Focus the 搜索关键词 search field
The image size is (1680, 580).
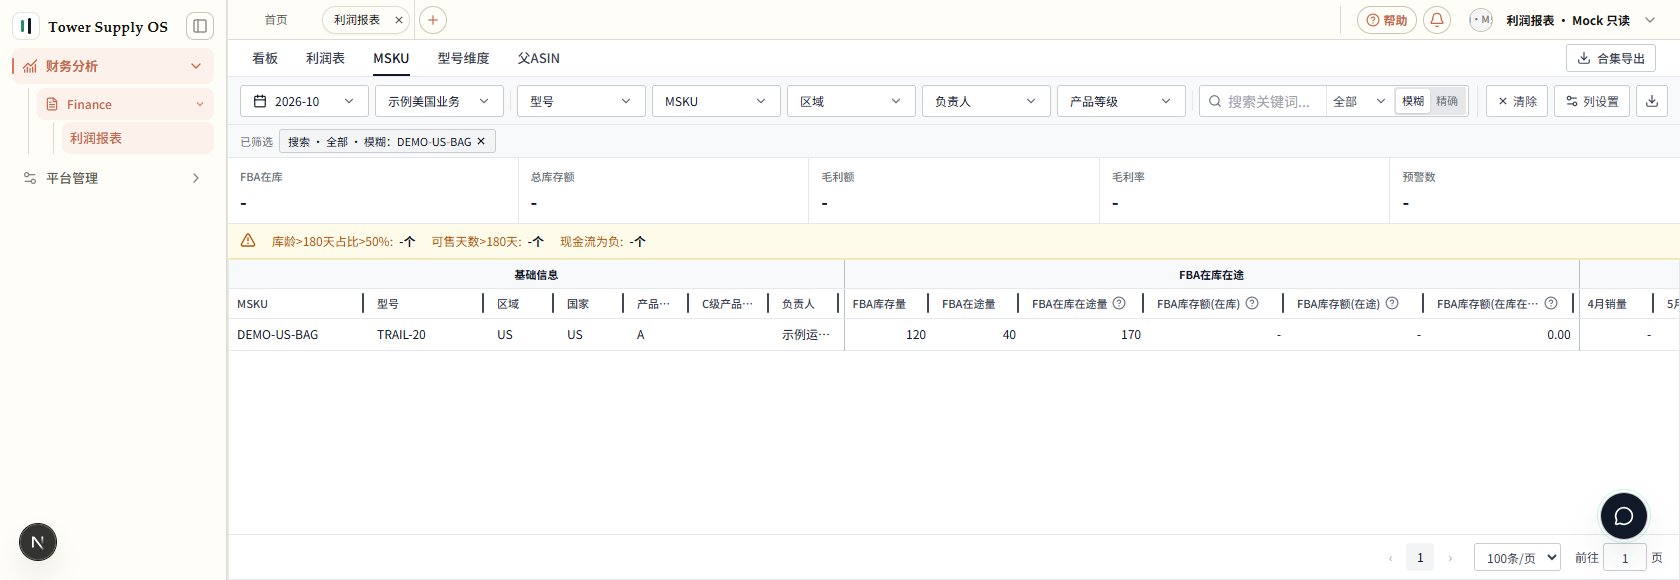1268,101
